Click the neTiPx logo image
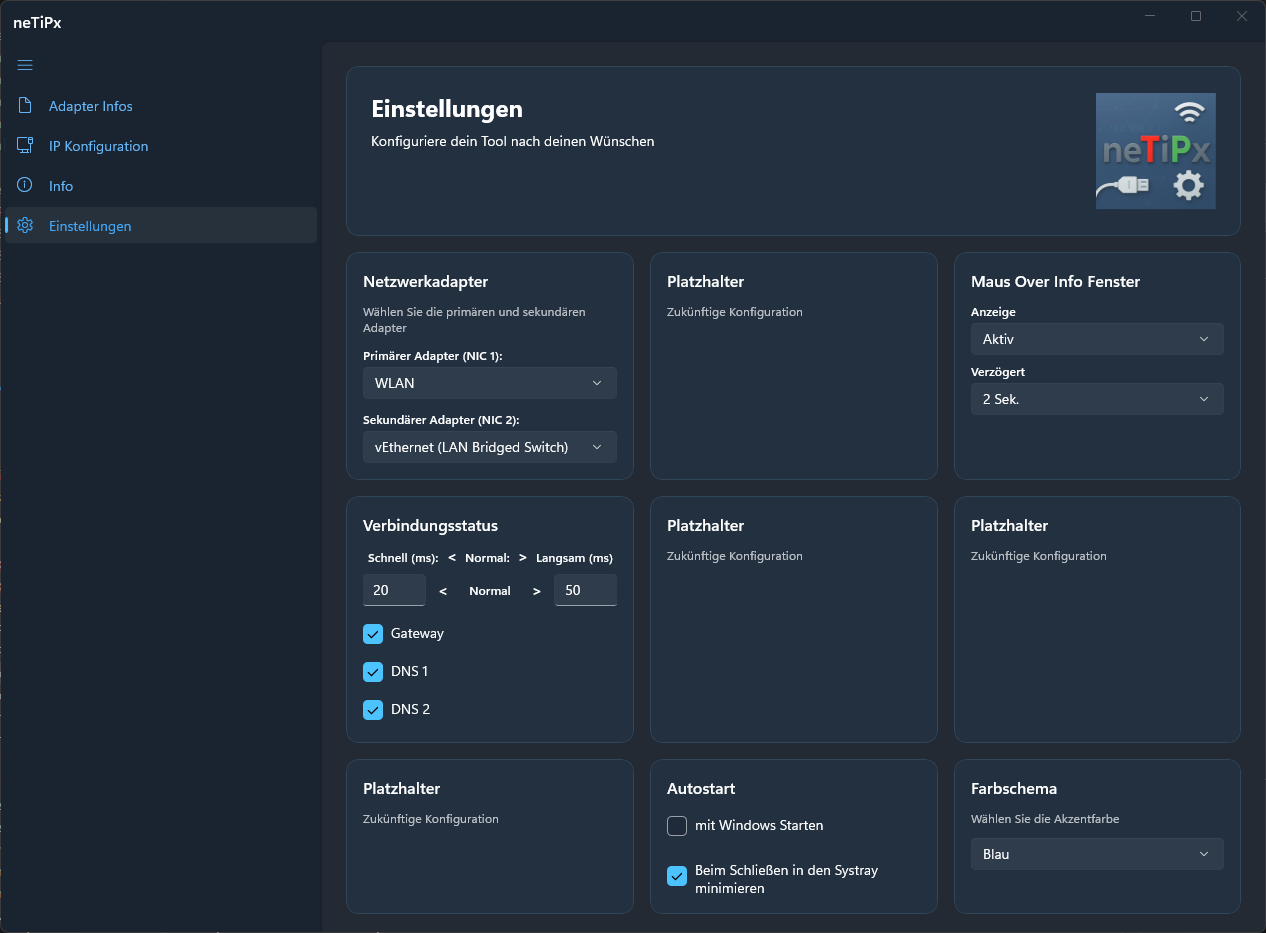 (x=1155, y=151)
